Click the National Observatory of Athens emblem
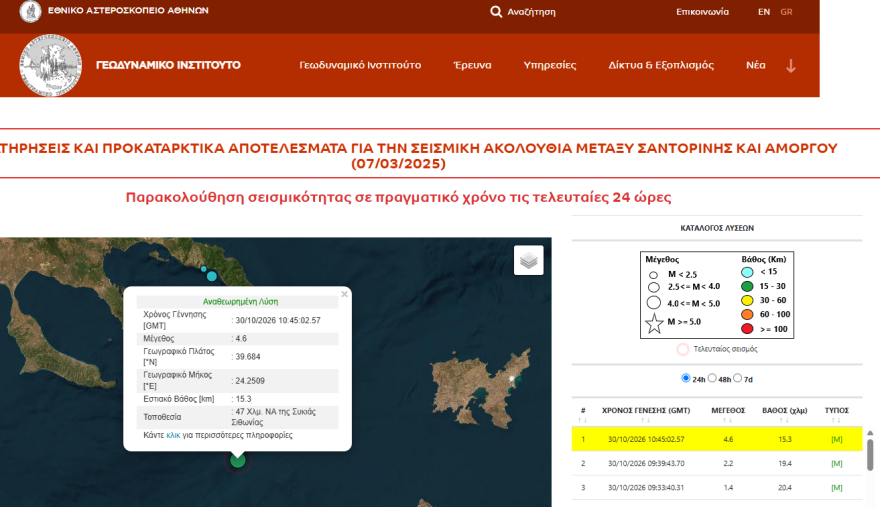Screen dimensions: 880x507 tap(30, 11)
